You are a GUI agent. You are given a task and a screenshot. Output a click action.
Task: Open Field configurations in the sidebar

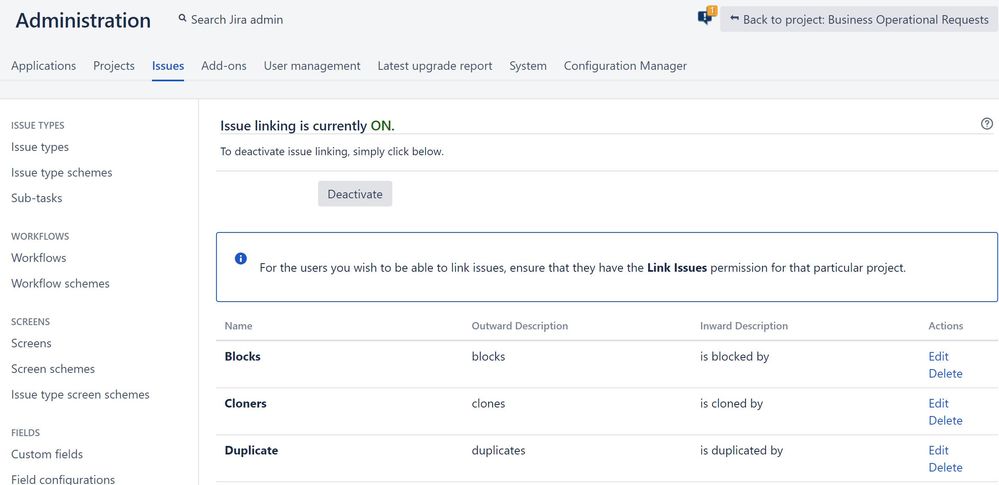(x=63, y=479)
